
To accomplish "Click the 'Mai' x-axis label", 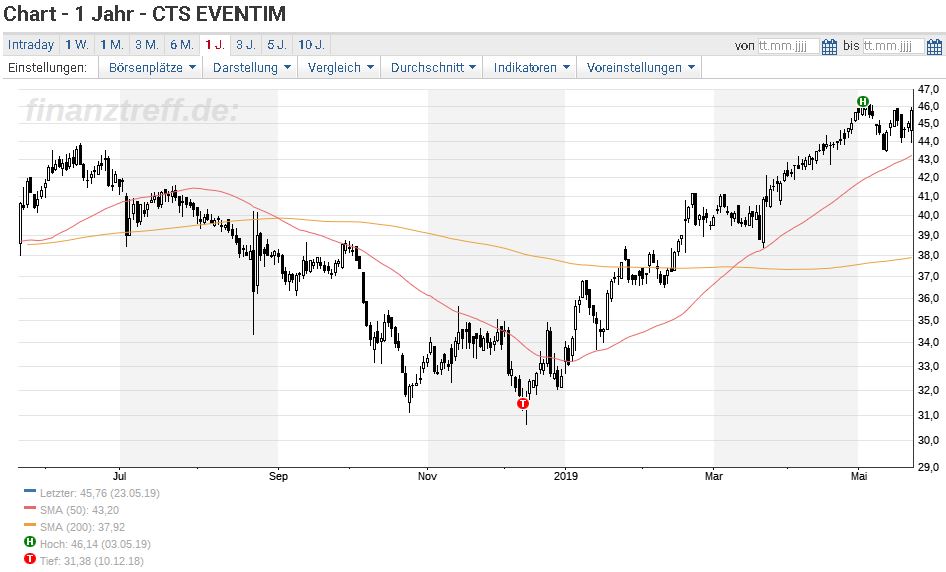I will click(859, 476).
